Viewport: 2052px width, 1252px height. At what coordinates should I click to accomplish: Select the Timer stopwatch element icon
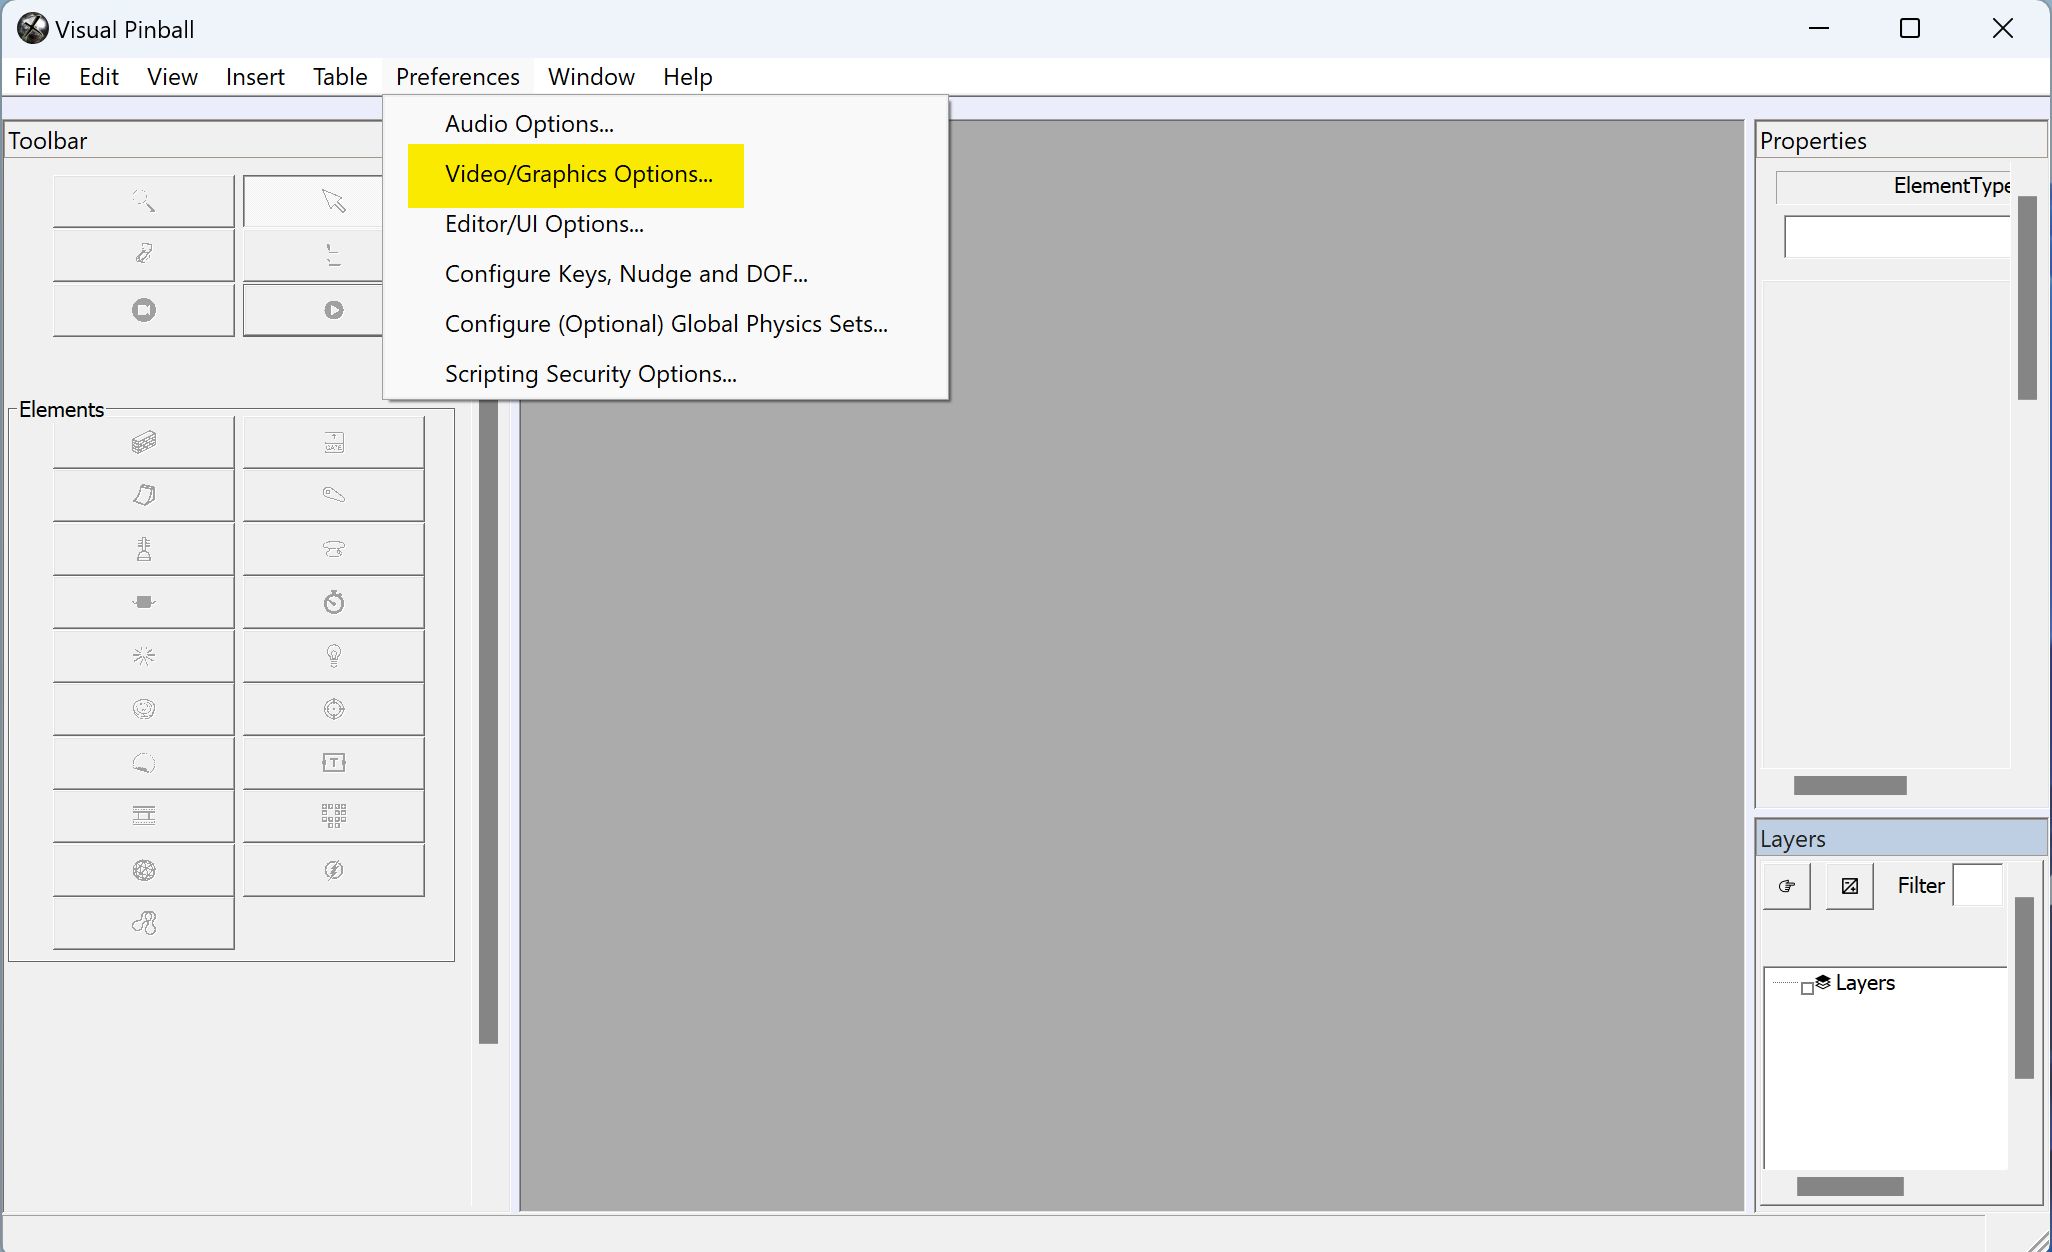pos(333,602)
